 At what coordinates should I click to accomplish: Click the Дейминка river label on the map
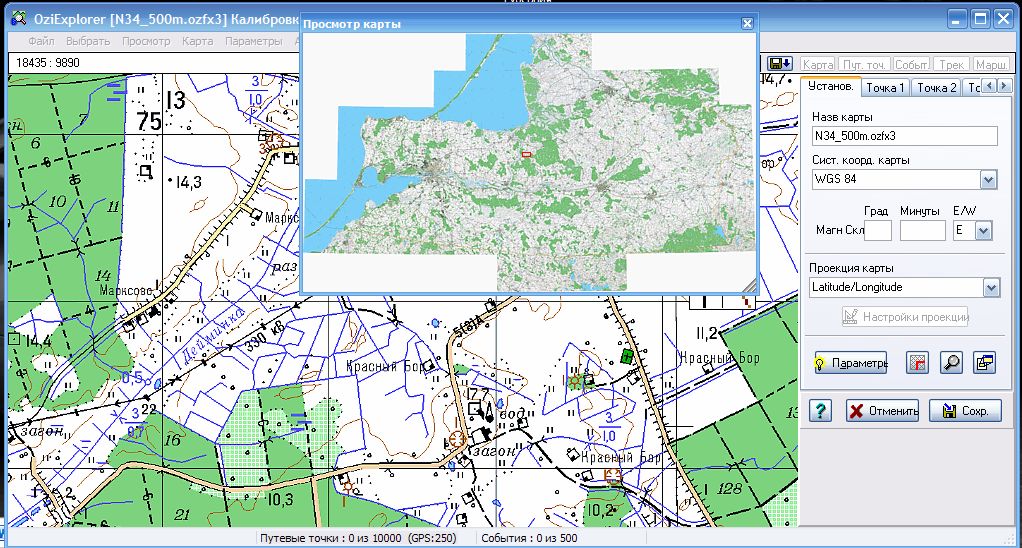(x=213, y=334)
